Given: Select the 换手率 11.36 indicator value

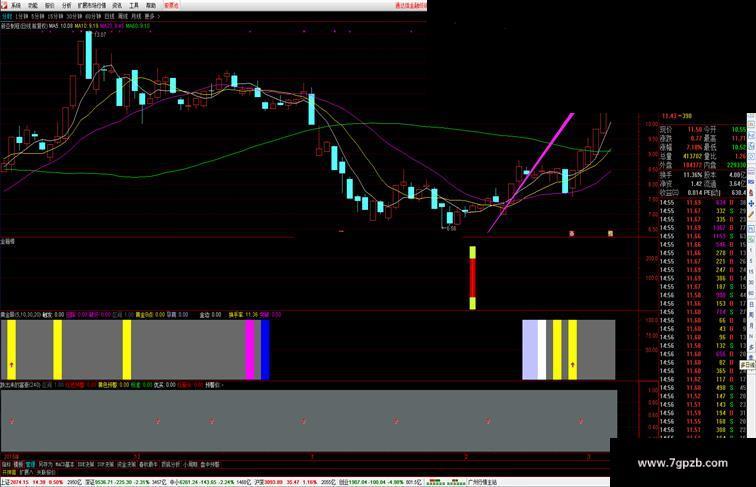Looking at the screenshot, I should pos(243,314).
